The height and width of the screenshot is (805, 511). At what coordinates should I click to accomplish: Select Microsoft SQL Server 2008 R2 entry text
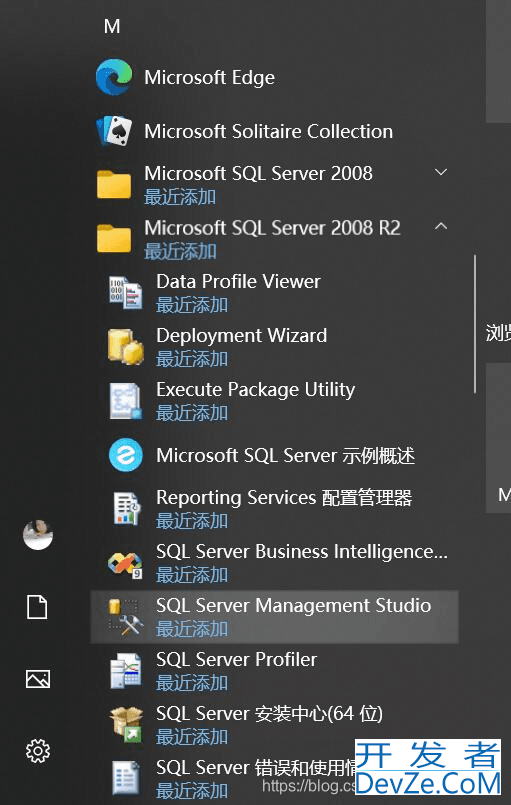(x=272, y=227)
